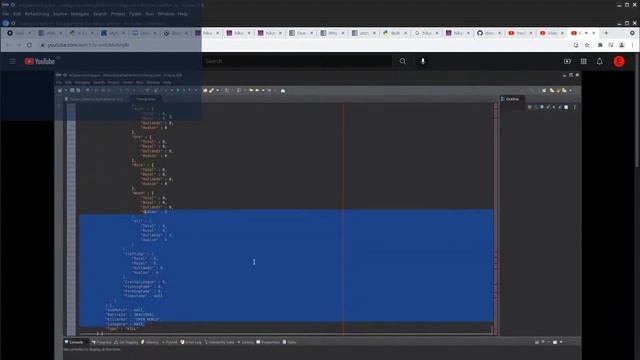The height and width of the screenshot is (360, 640).
Task: Close the GitHub browser tab
Action: [x=500, y=33]
